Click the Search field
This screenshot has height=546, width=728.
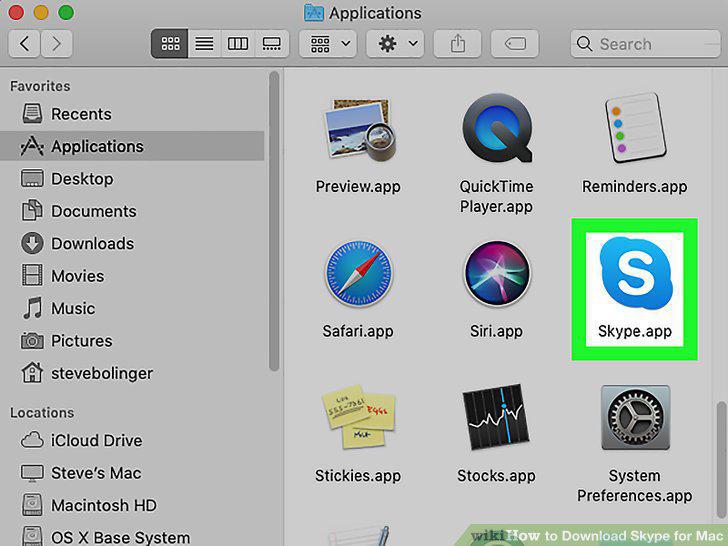click(645, 44)
